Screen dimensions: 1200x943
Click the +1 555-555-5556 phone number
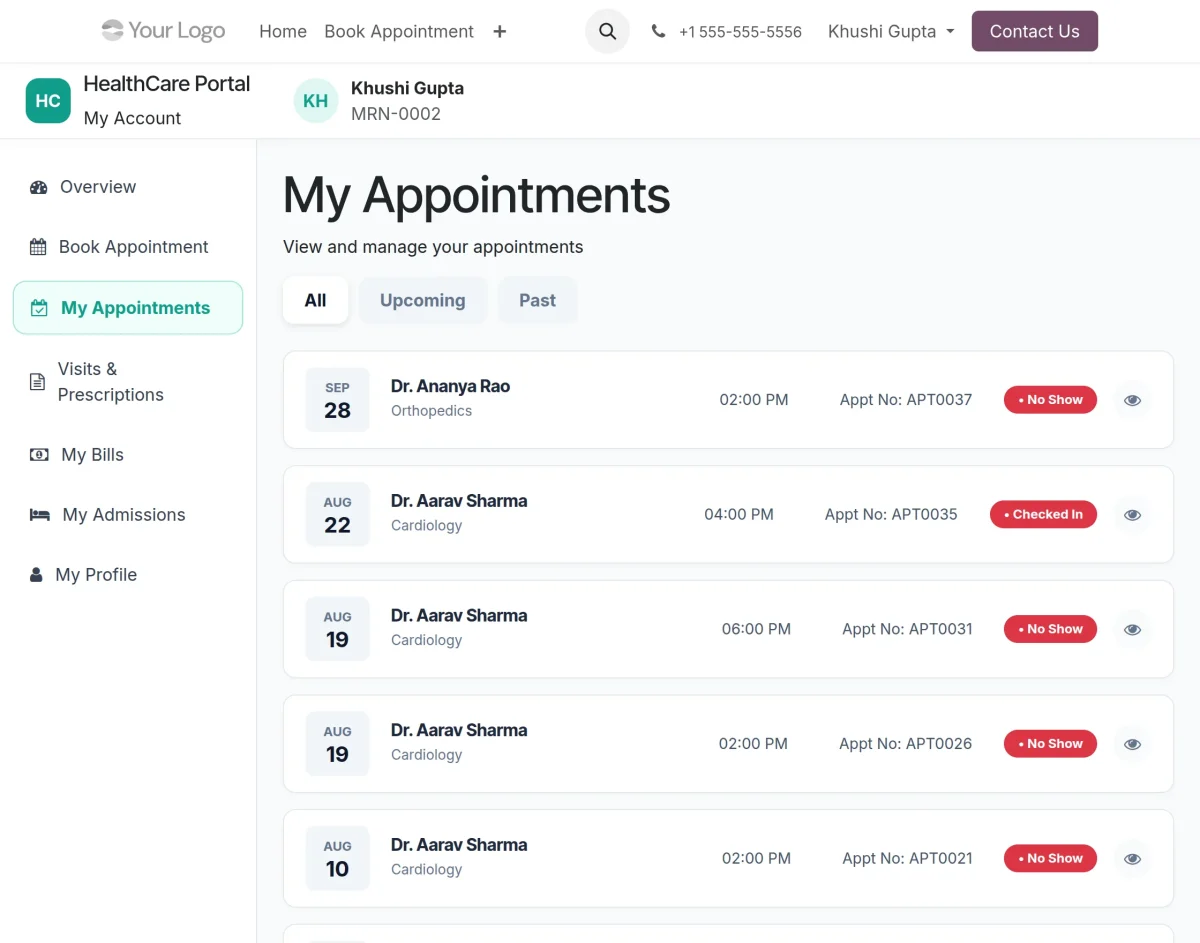(x=740, y=32)
